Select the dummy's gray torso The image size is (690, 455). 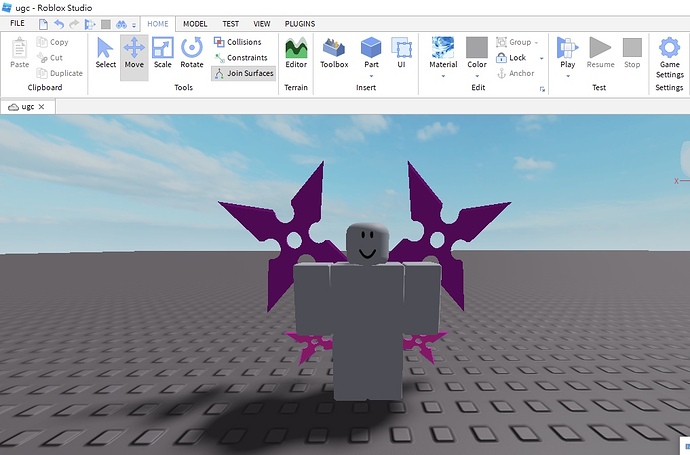(x=367, y=299)
